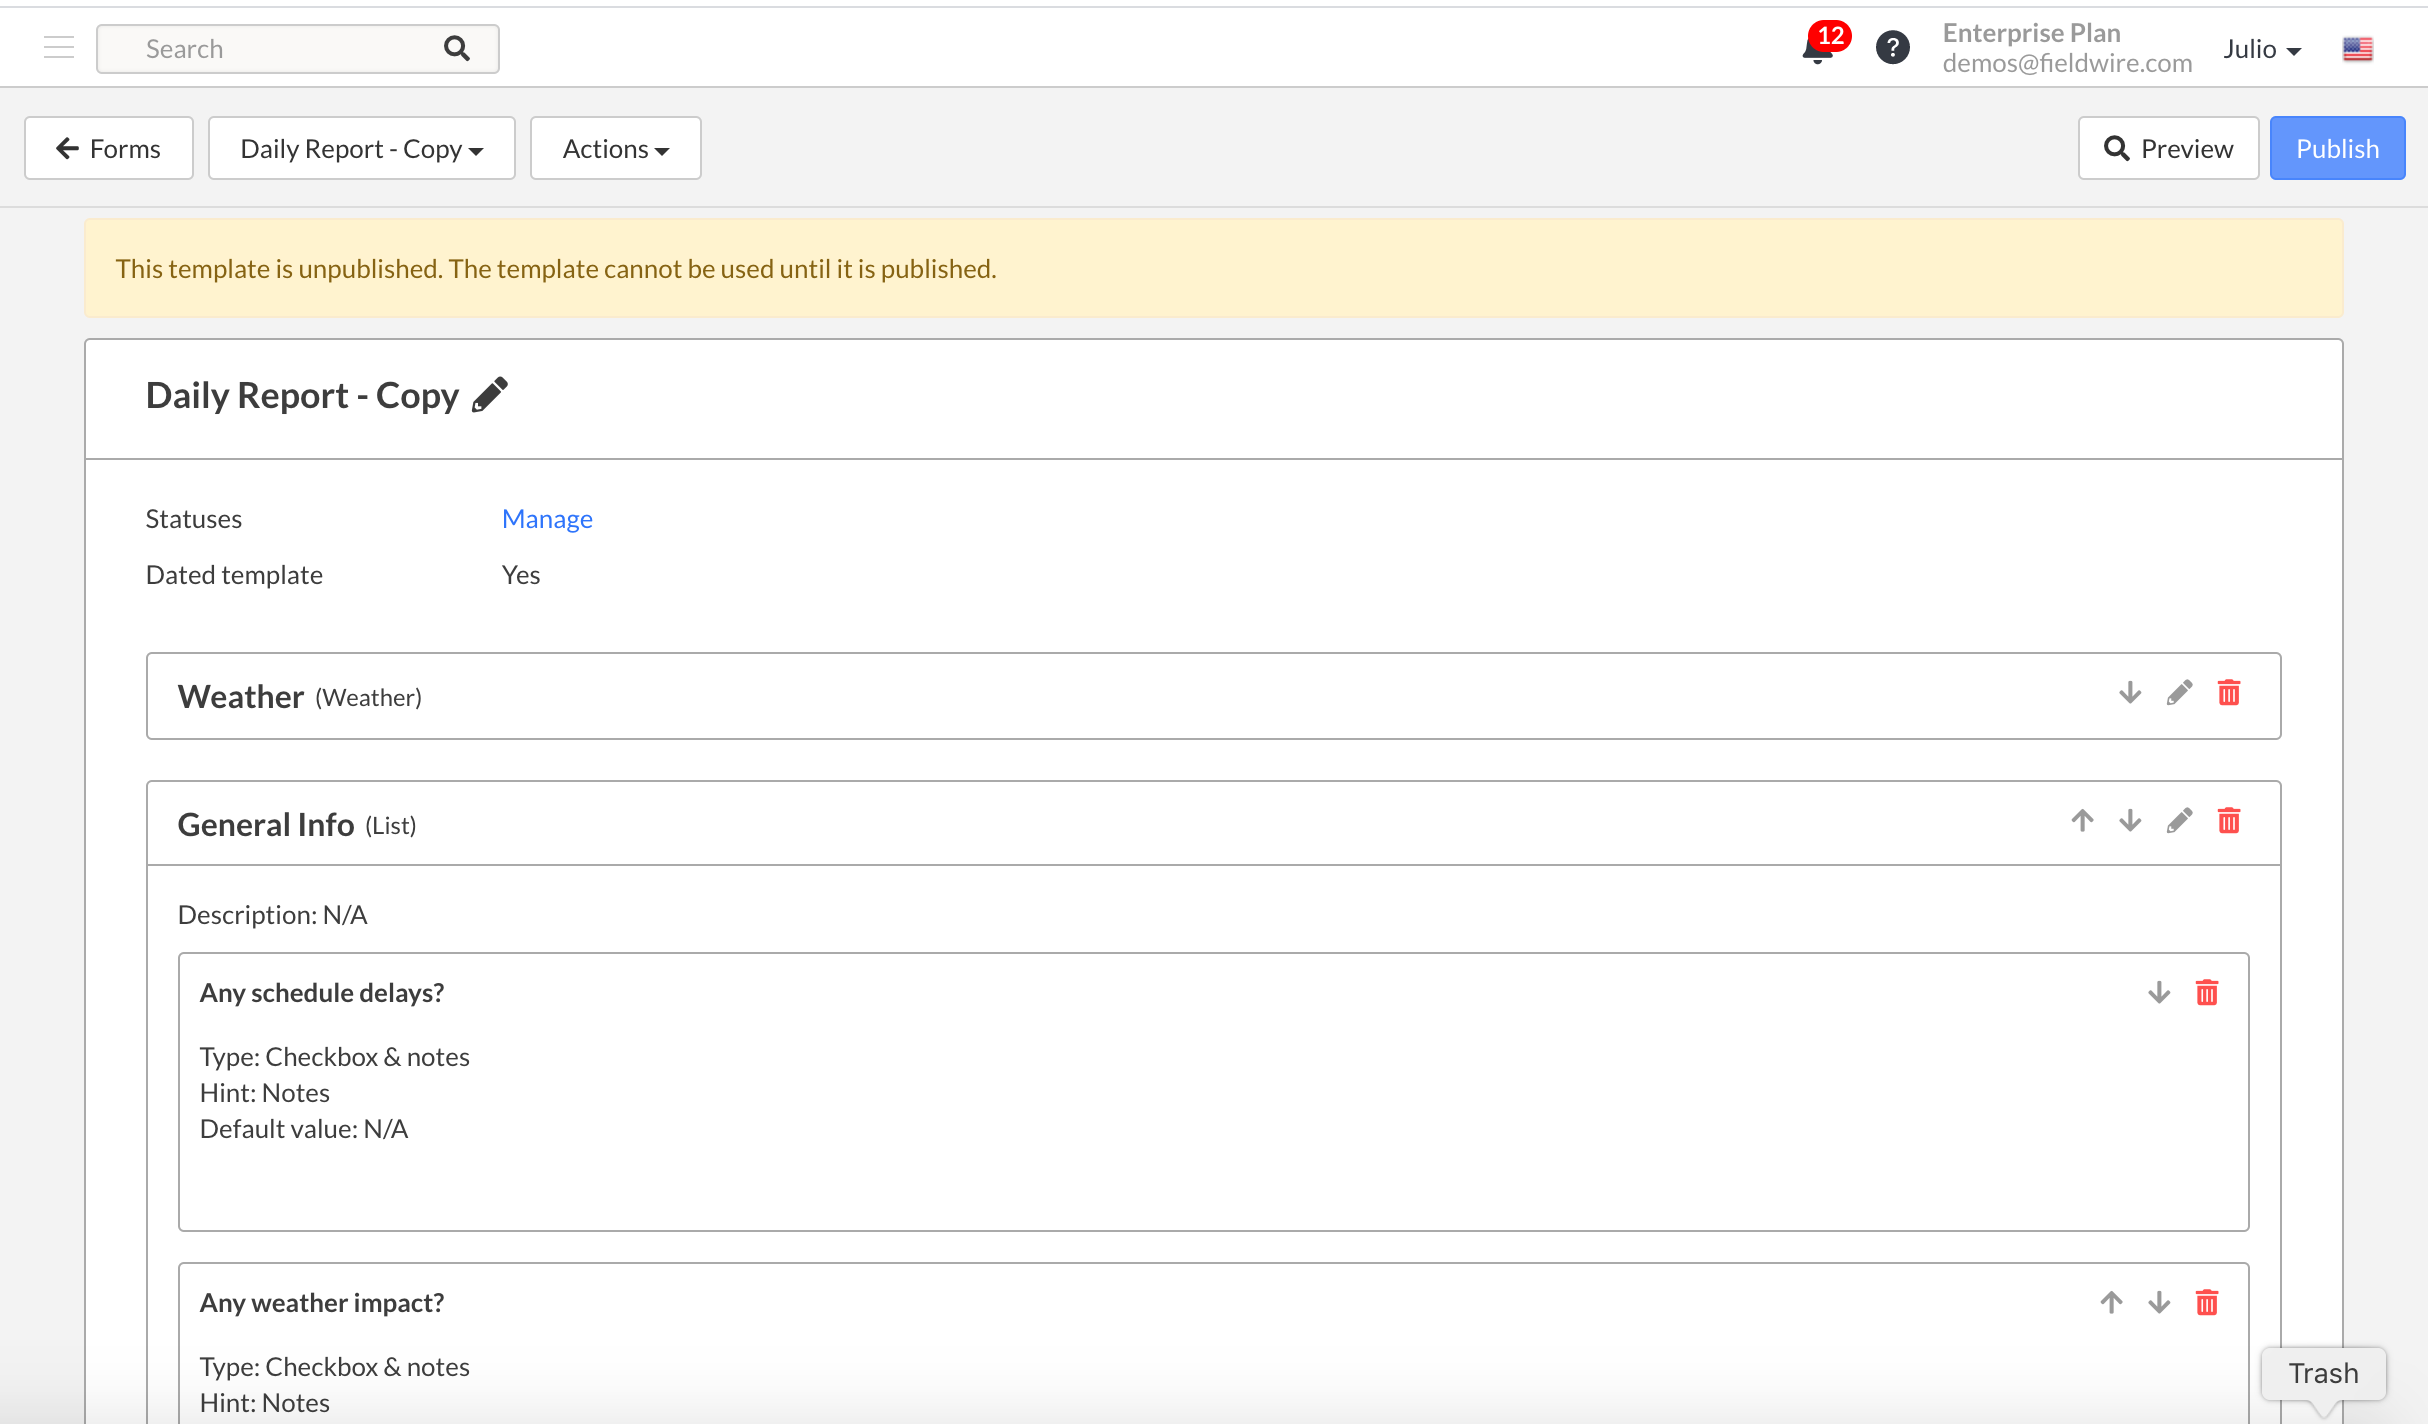Delete the Weather section
Screen dimensions: 2428x1424
[x=2229, y=693]
